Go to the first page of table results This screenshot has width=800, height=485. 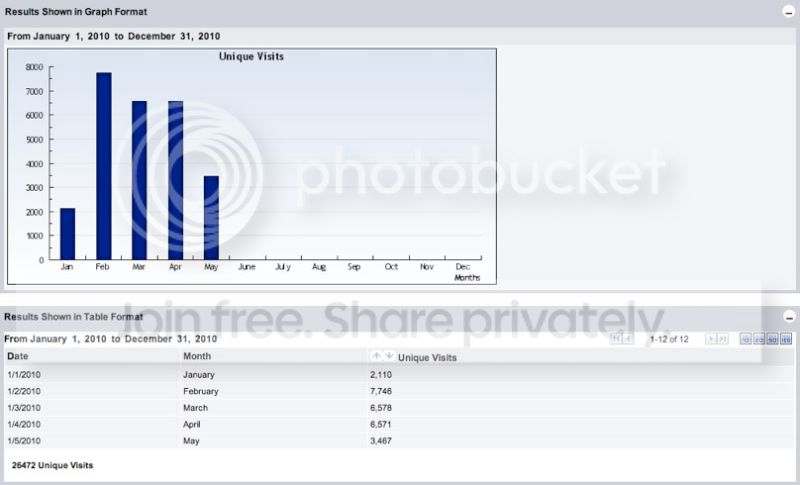click(x=616, y=339)
